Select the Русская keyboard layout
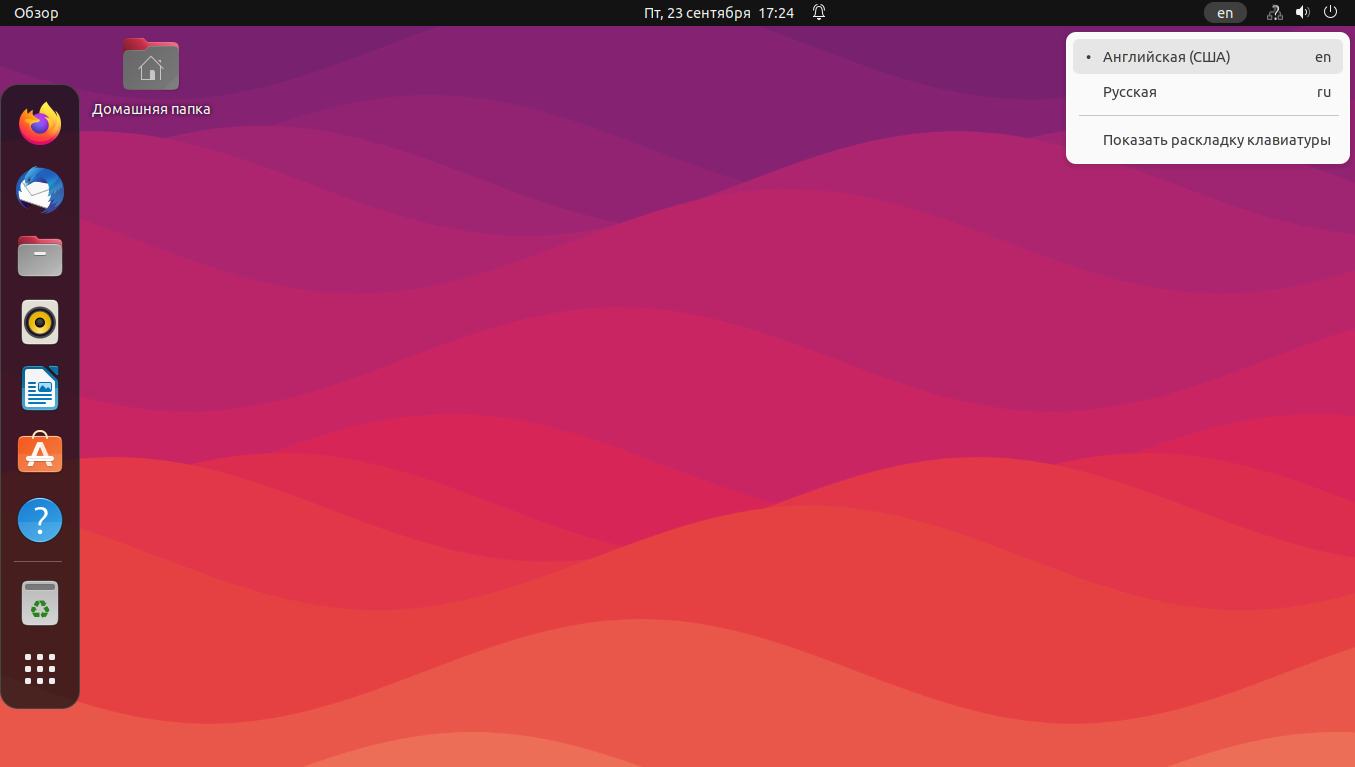Image resolution: width=1355 pixels, height=767 pixels. click(x=1130, y=92)
